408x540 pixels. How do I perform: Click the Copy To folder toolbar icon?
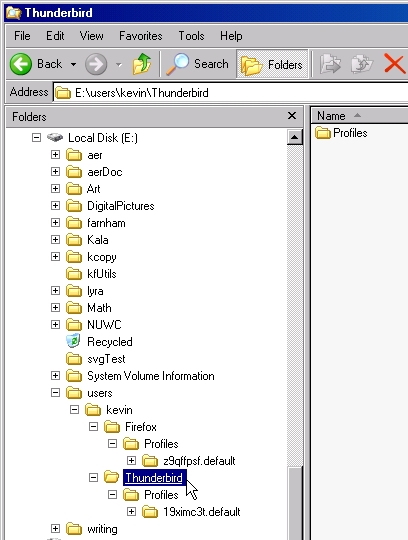(x=362, y=64)
